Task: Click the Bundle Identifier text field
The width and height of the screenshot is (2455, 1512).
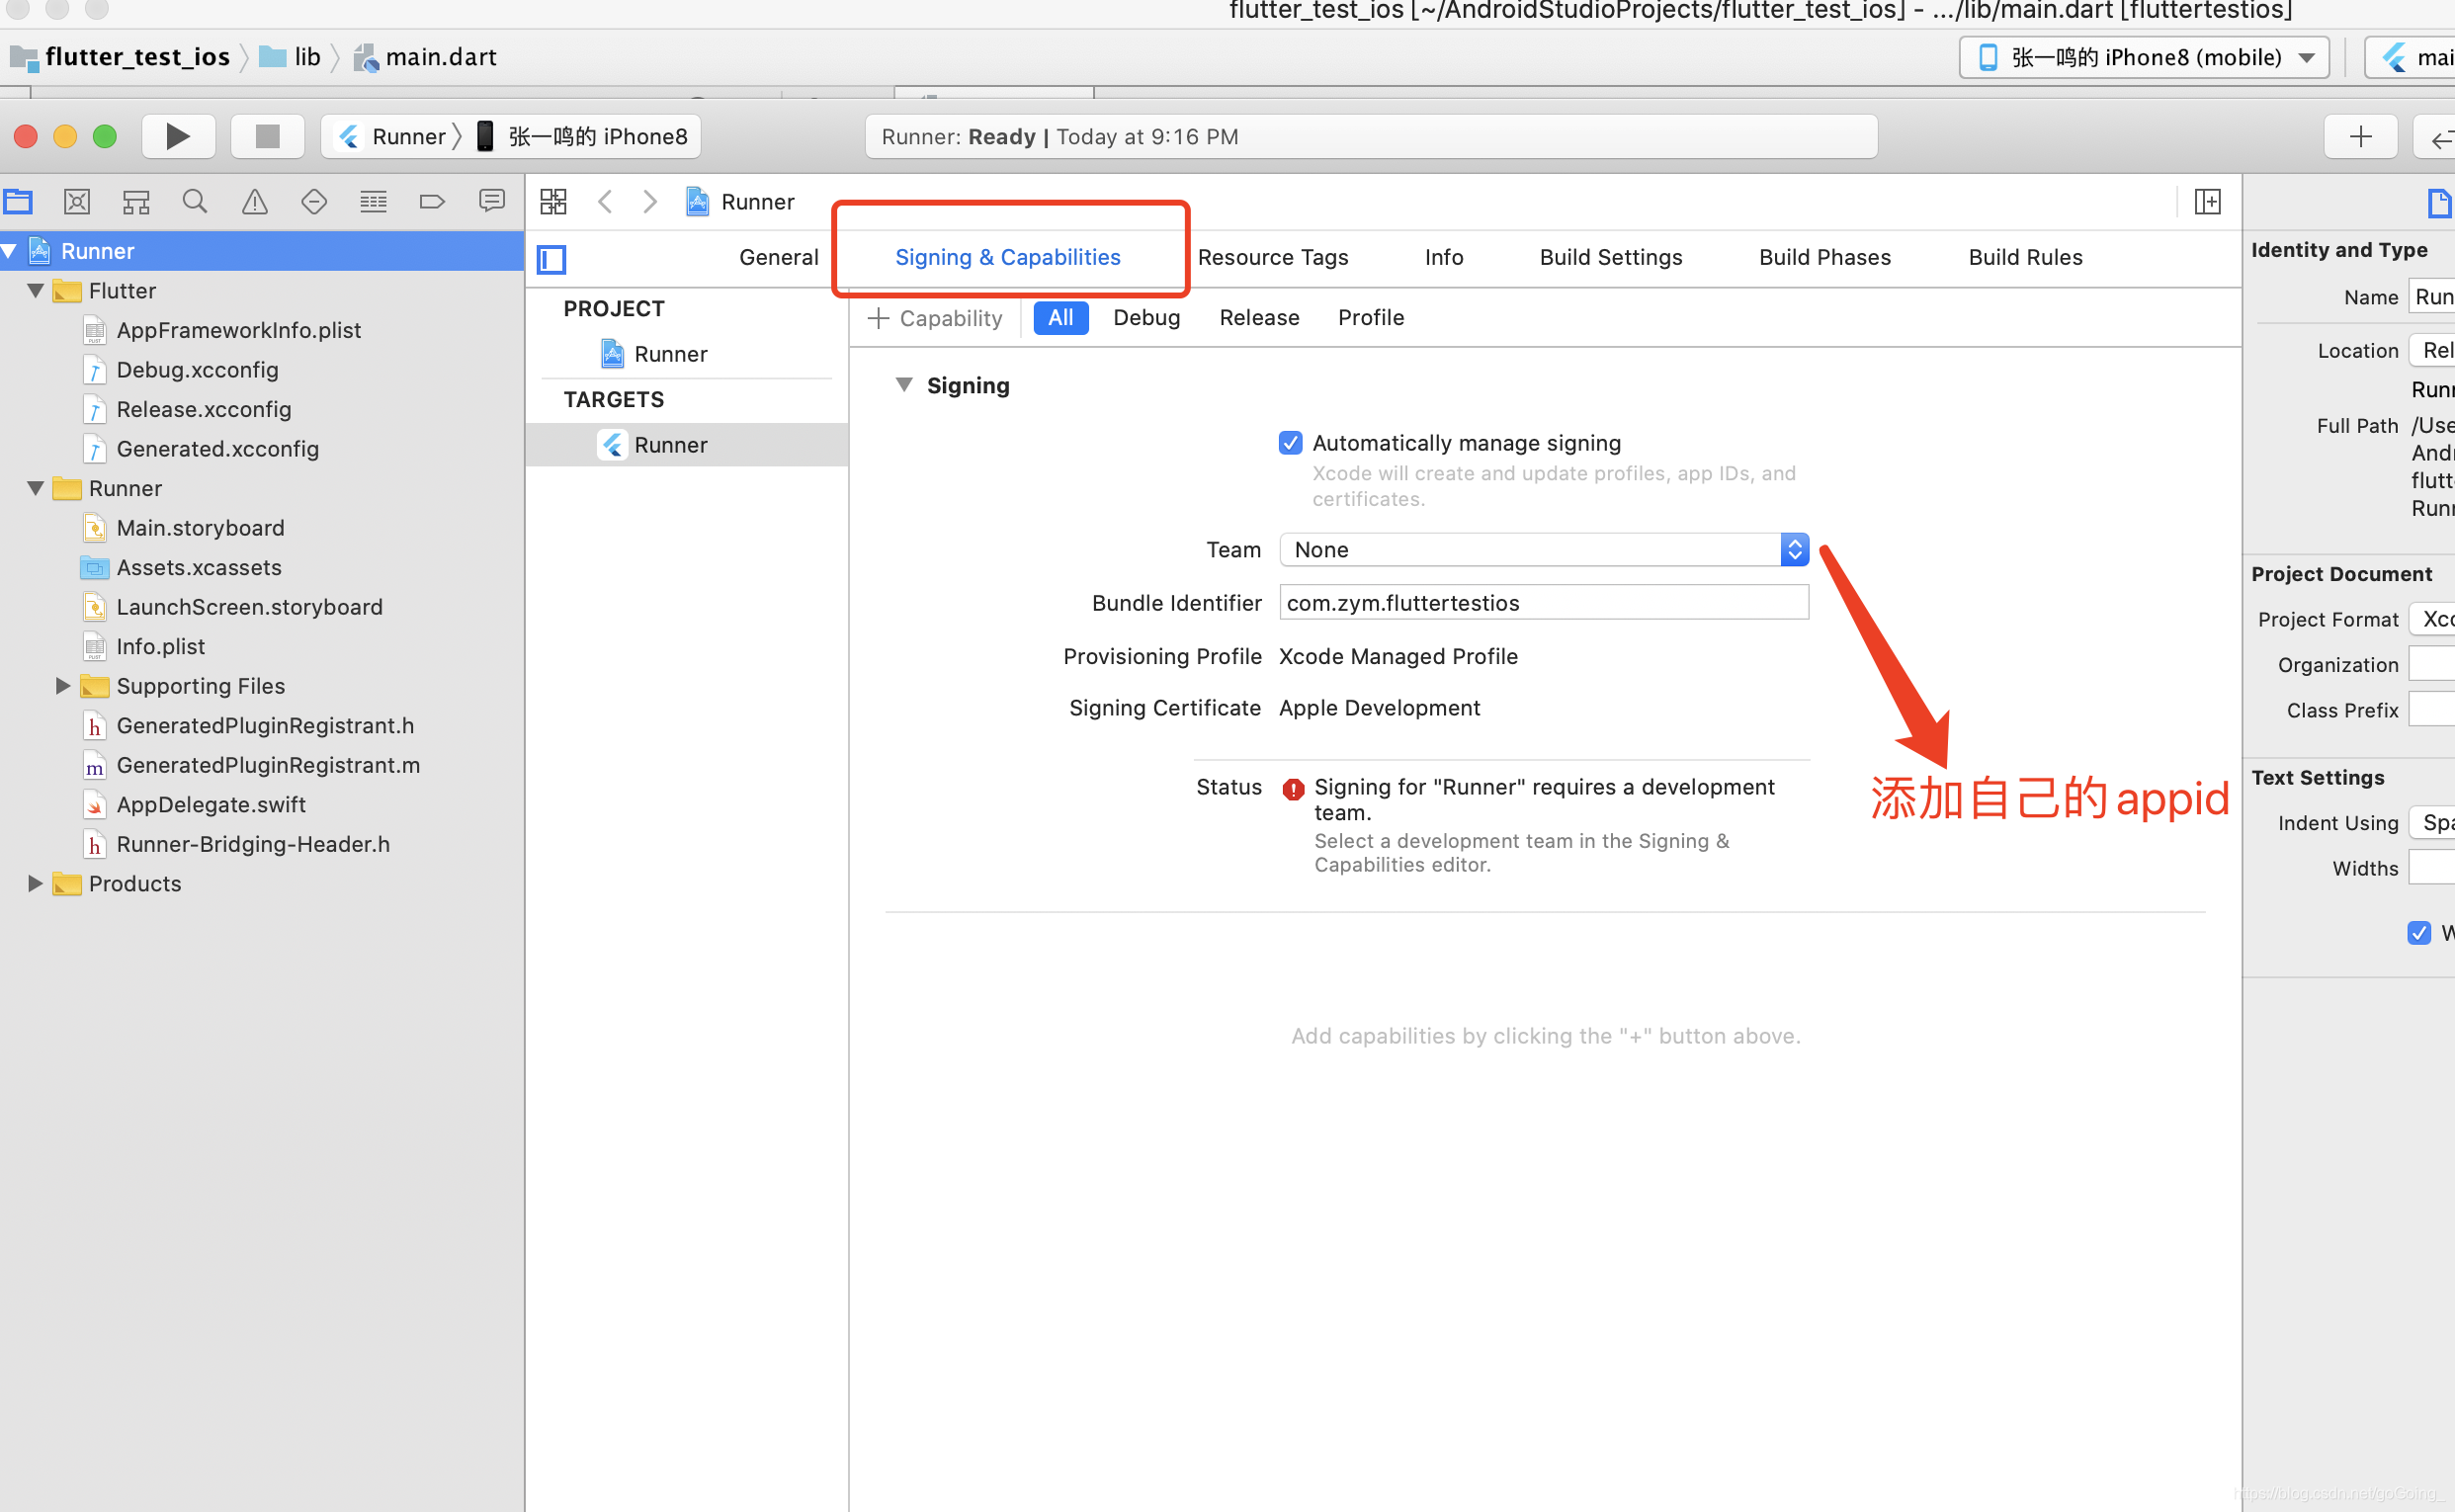Action: [1544, 603]
